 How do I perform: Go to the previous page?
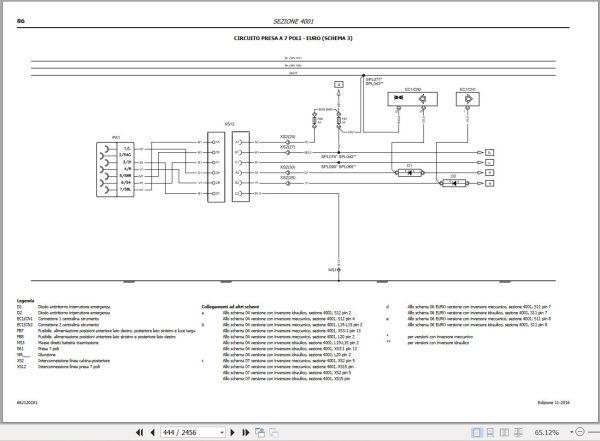152,433
